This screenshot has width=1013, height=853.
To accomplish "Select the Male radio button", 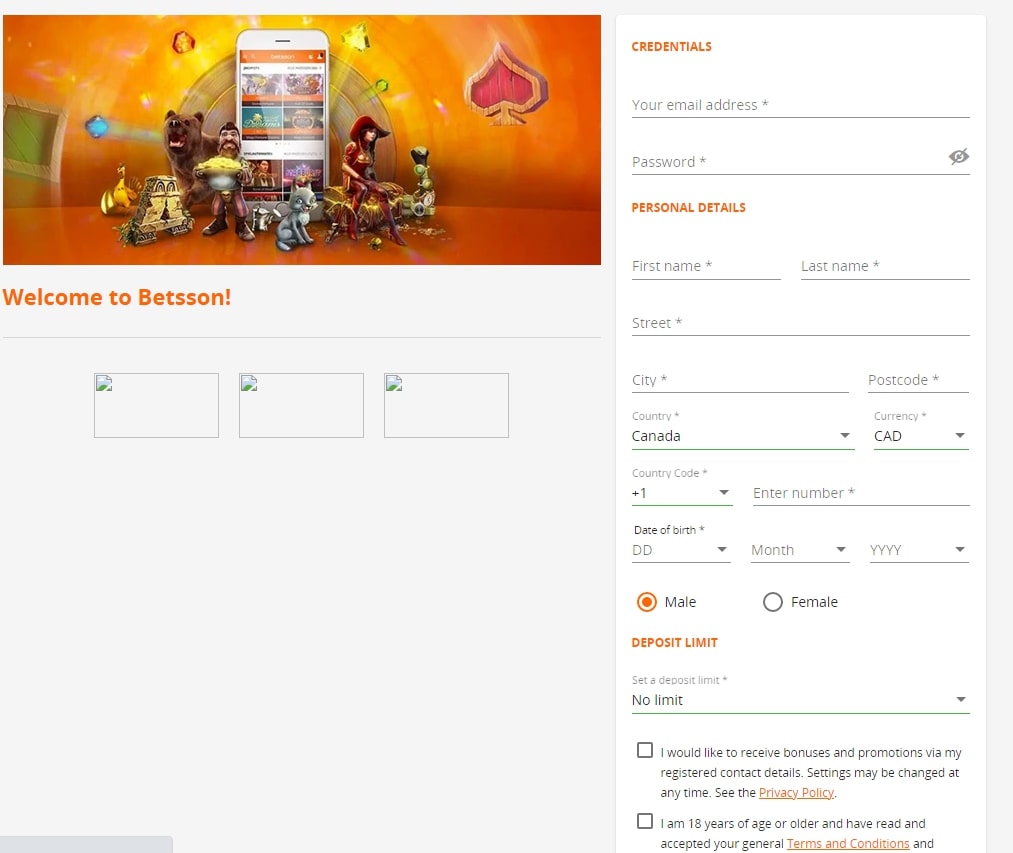I will coord(646,602).
